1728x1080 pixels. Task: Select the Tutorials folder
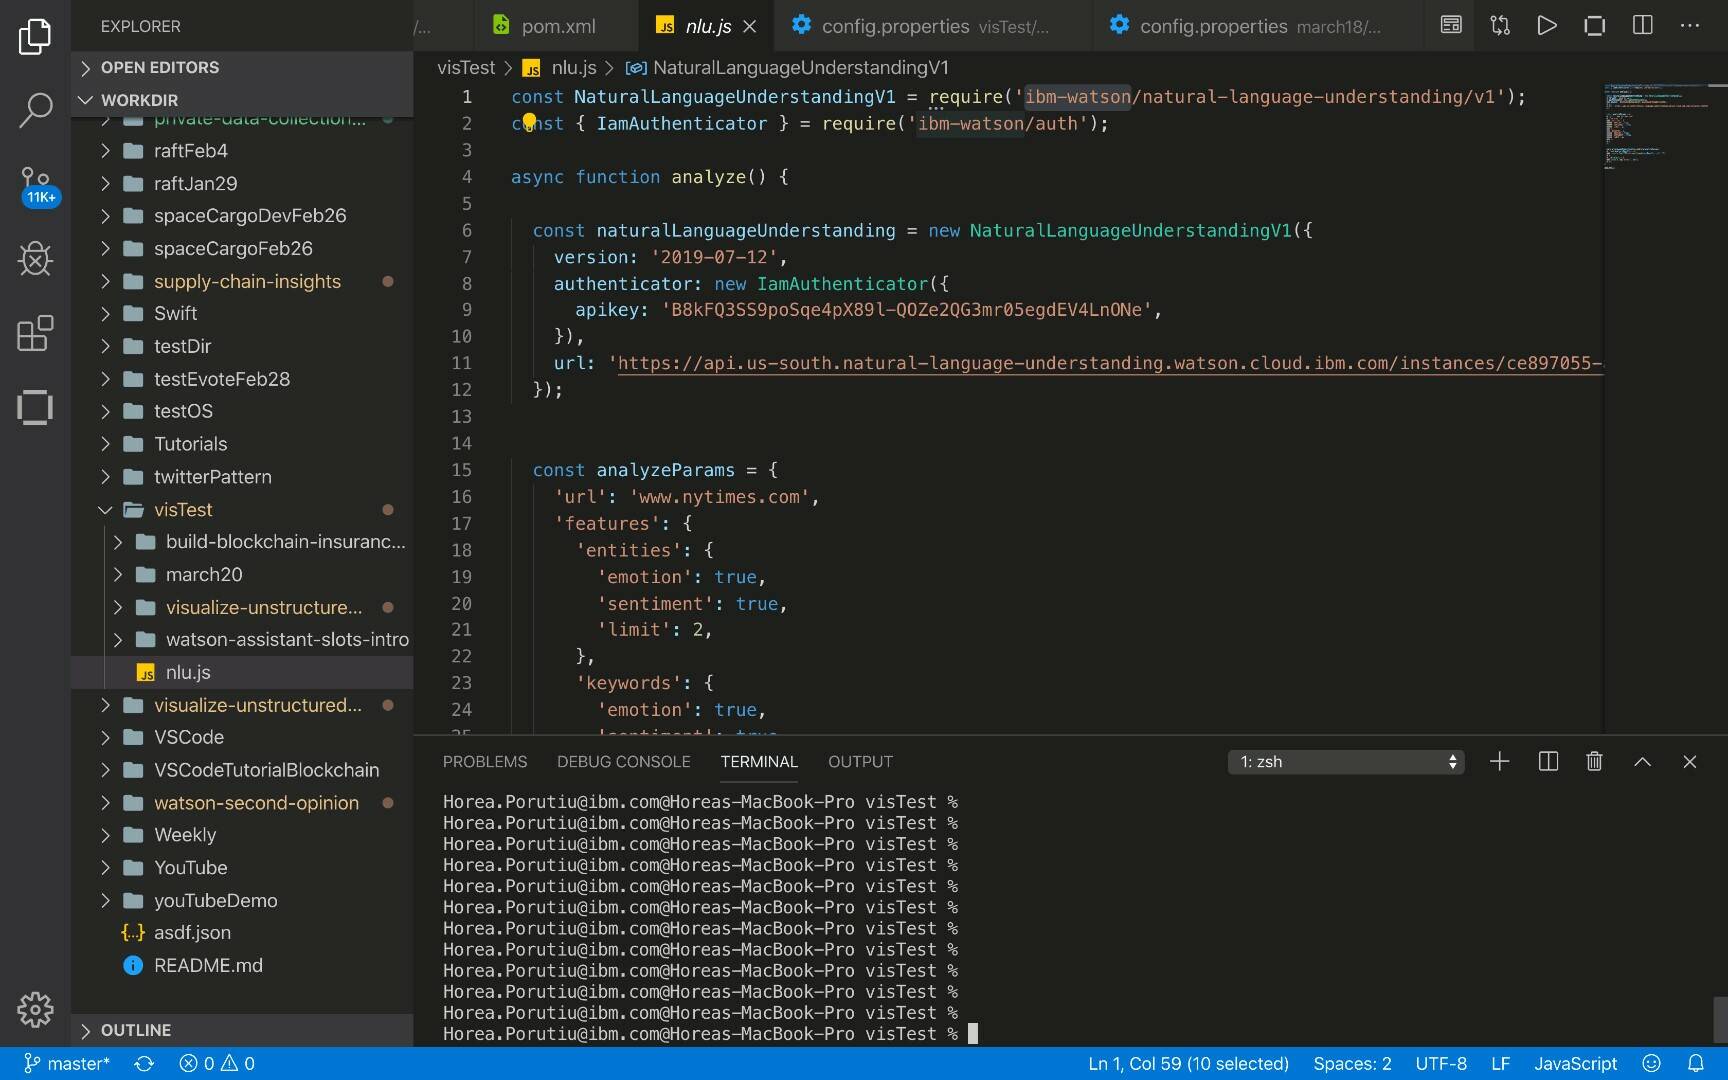pyautogui.click(x=242, y=444)
